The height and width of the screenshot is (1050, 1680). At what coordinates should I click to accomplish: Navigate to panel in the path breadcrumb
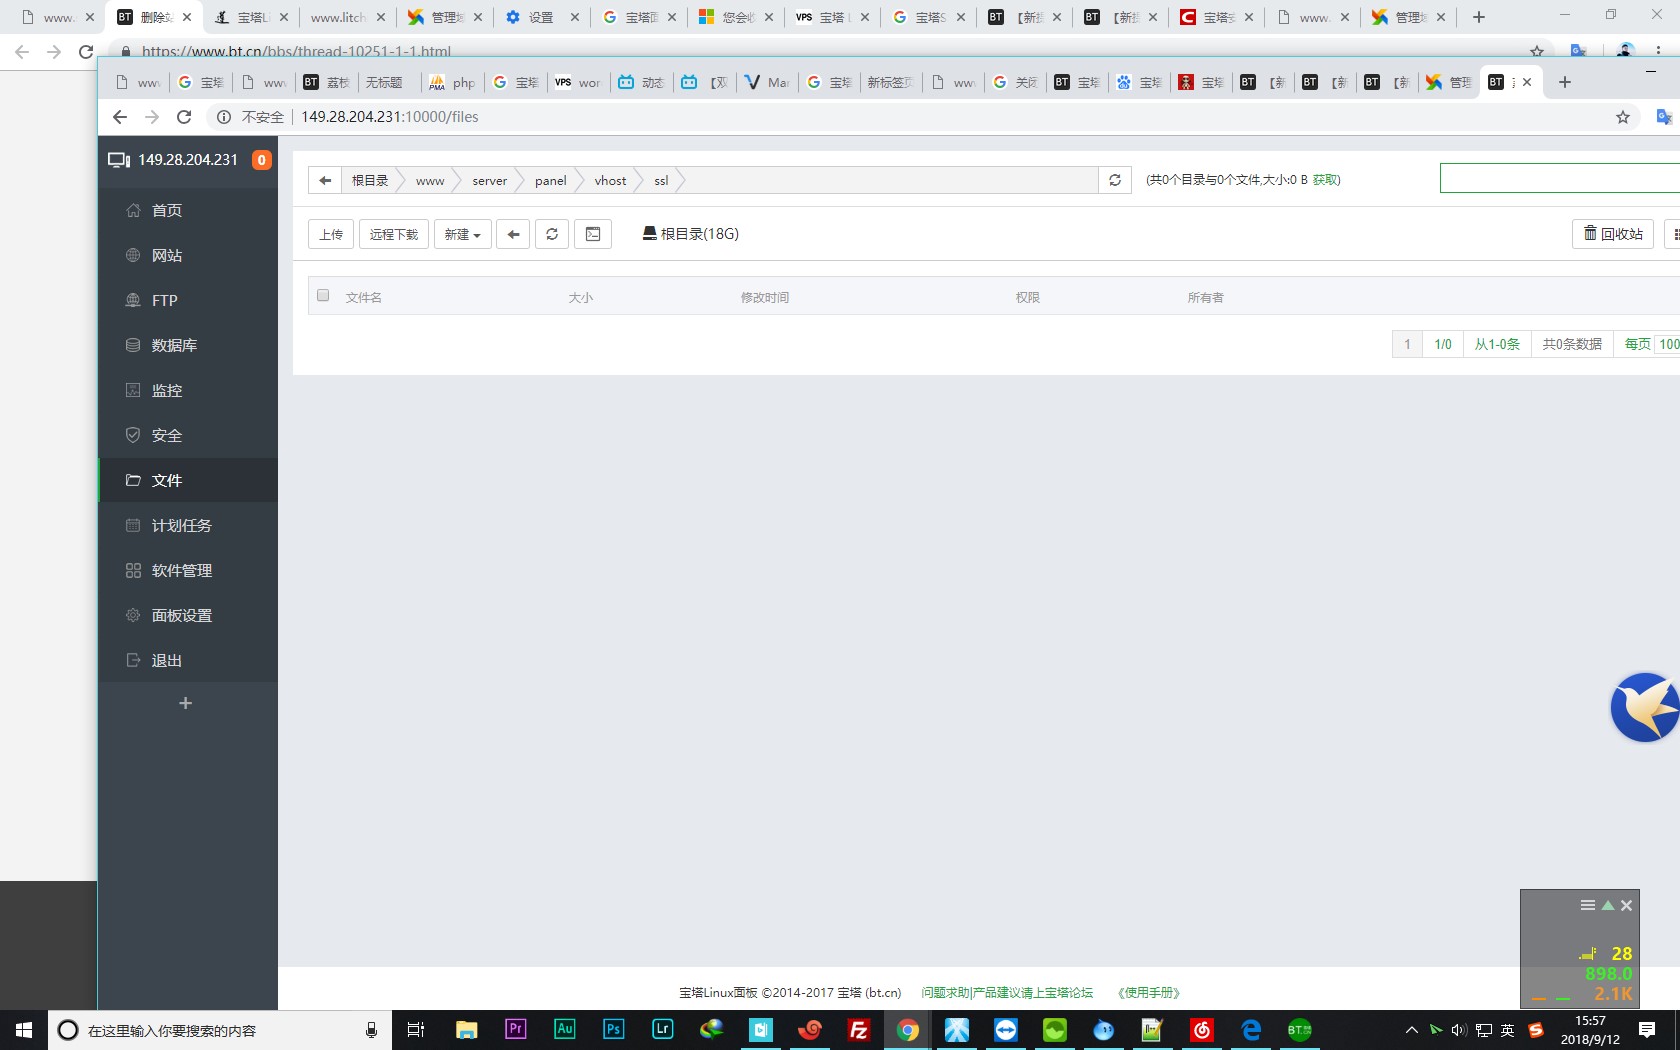[550, 181]
